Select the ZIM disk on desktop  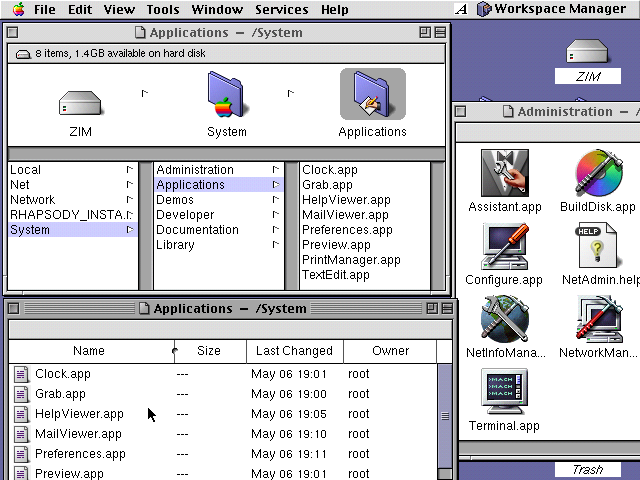[x=587, y=51]
